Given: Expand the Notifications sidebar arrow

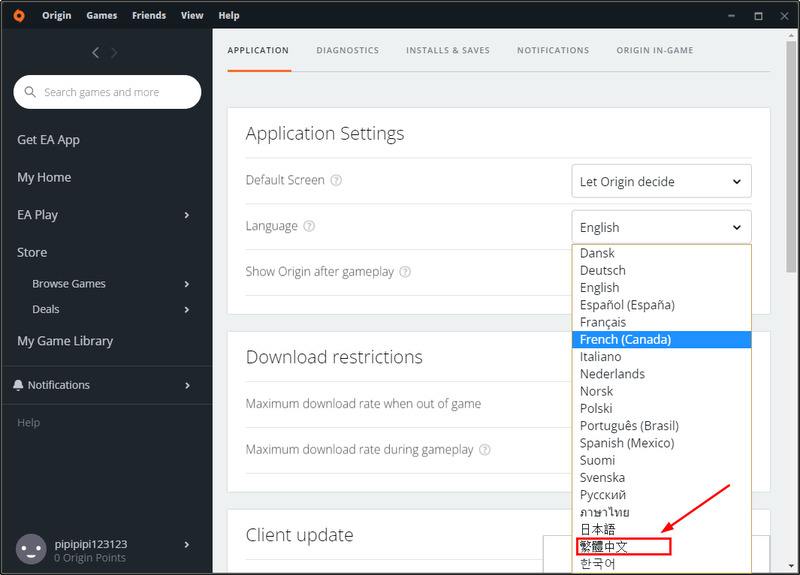Looking at the screenshot, I should pyautogui.click(x=187, y=385).
